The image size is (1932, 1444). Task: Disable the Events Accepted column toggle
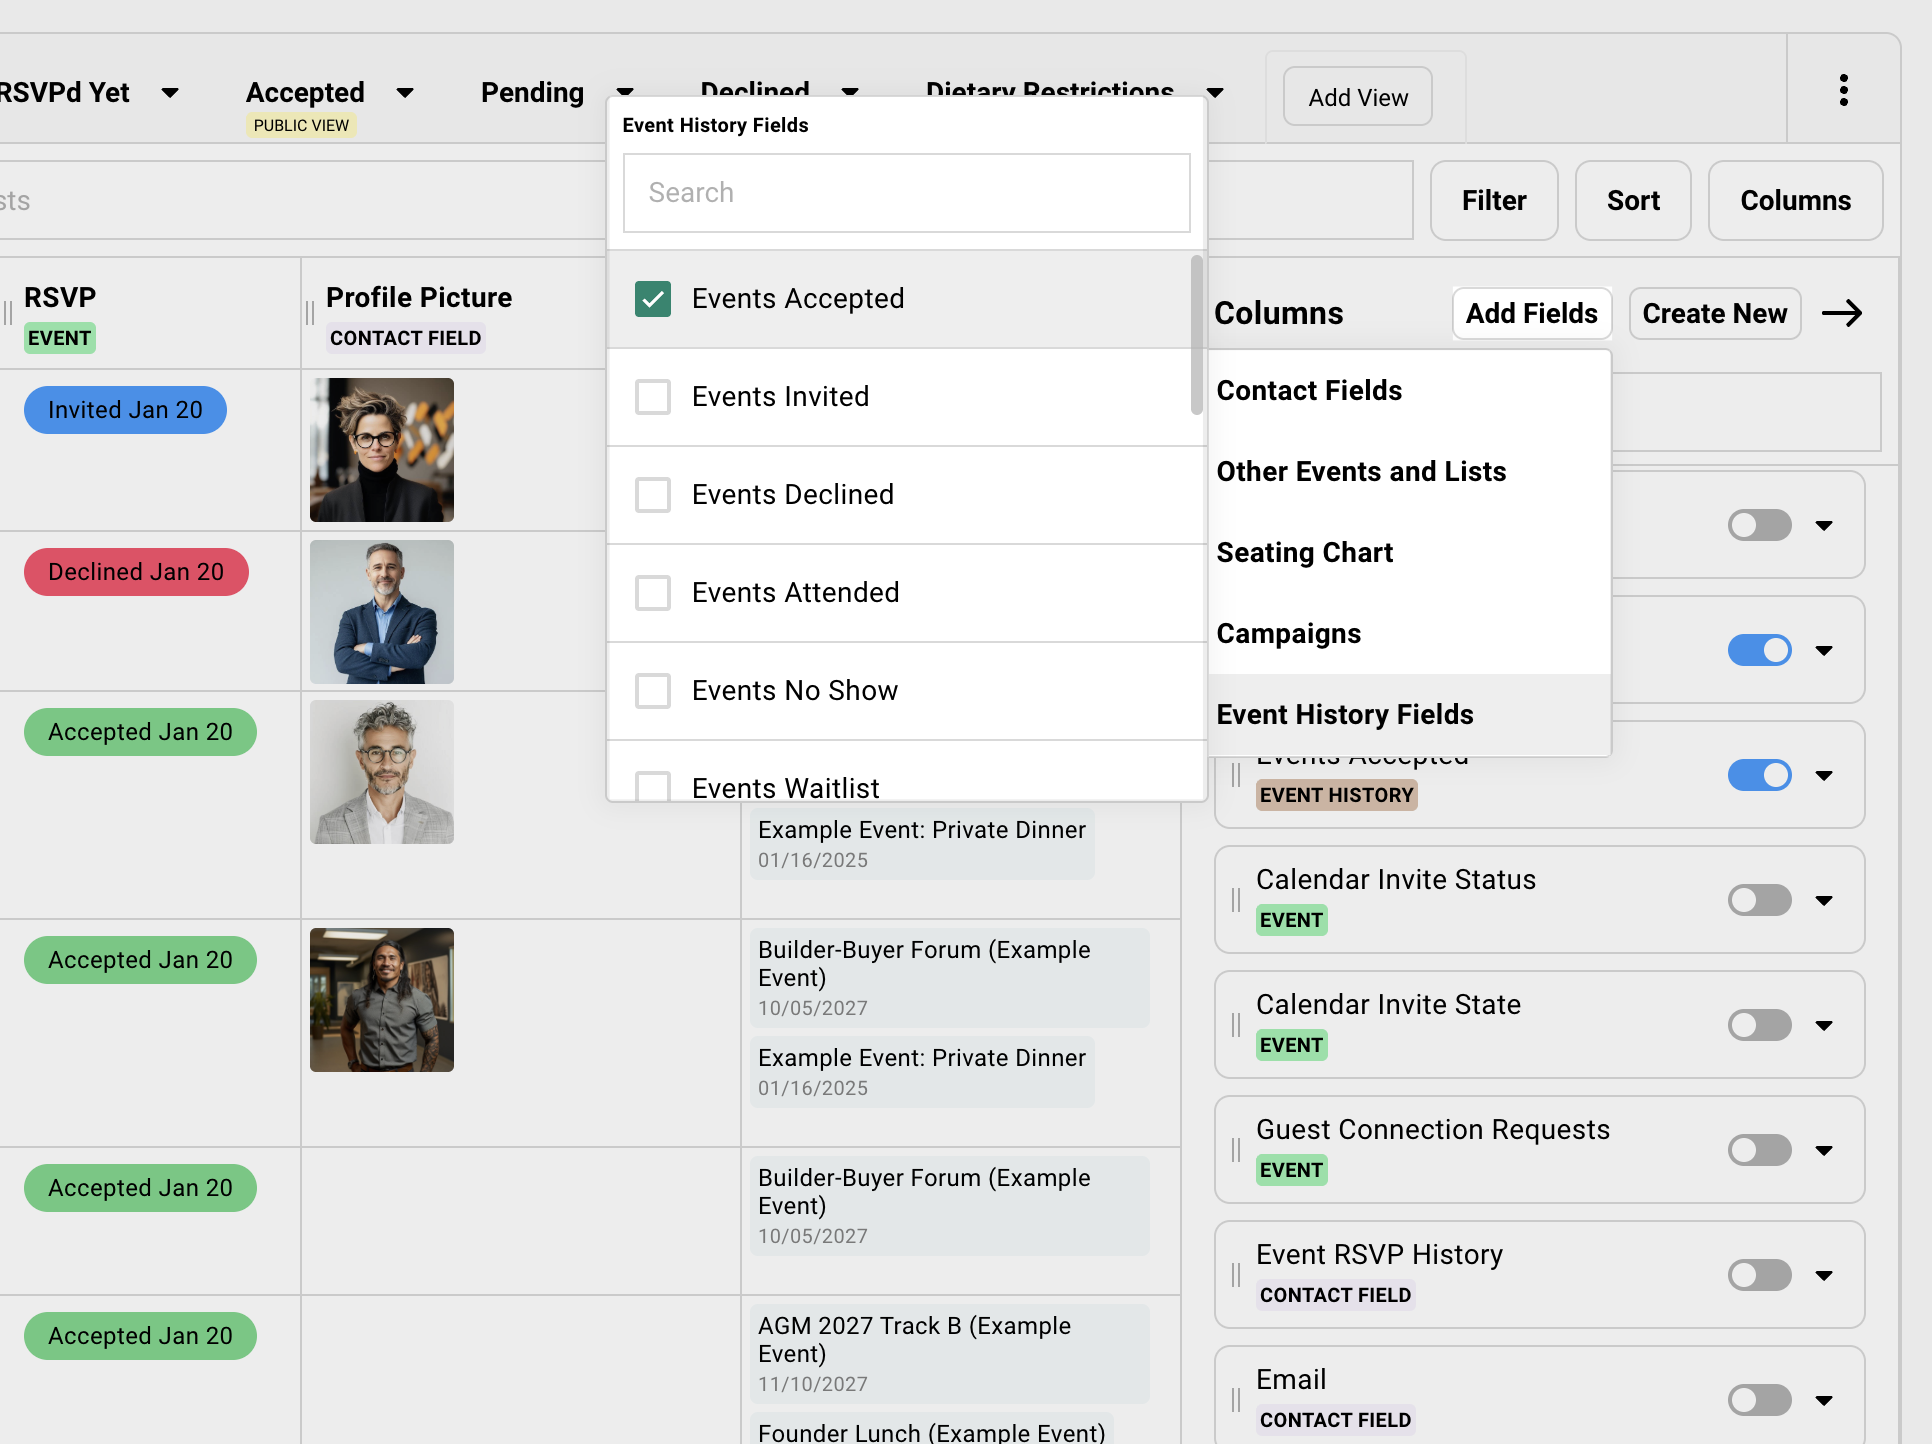[1759, 775]
